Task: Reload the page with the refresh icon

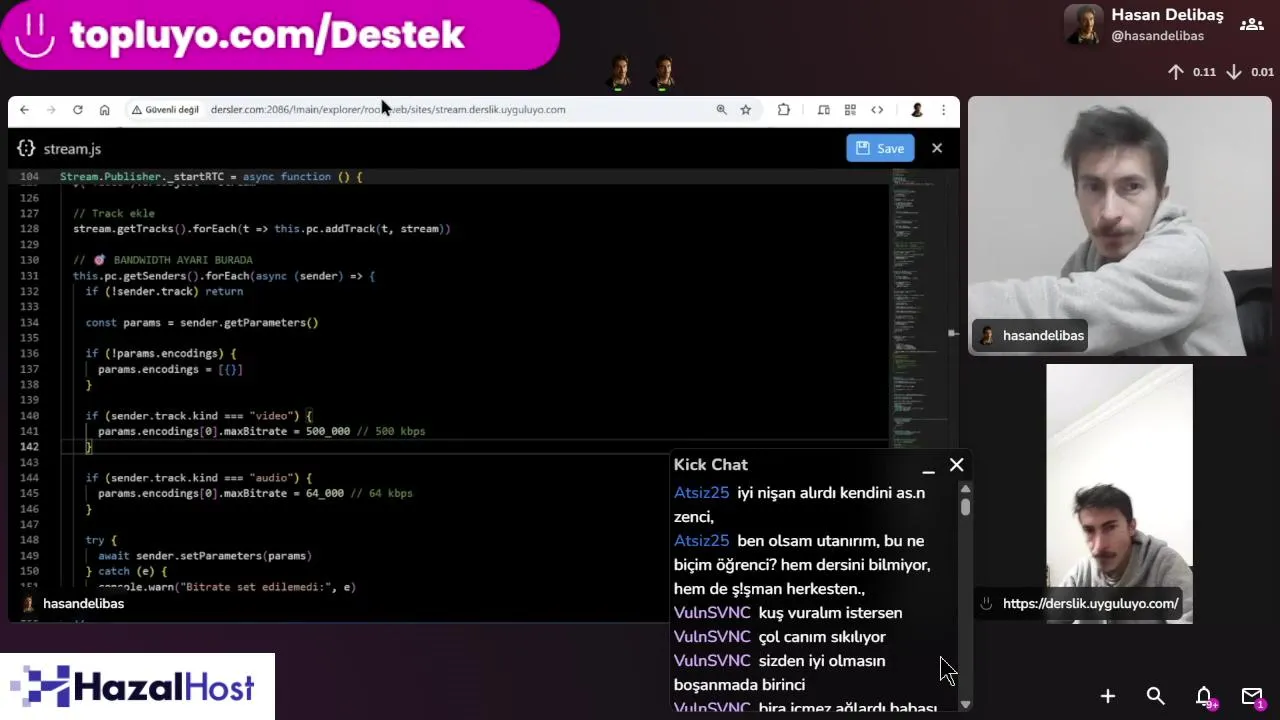Action: 78,110
